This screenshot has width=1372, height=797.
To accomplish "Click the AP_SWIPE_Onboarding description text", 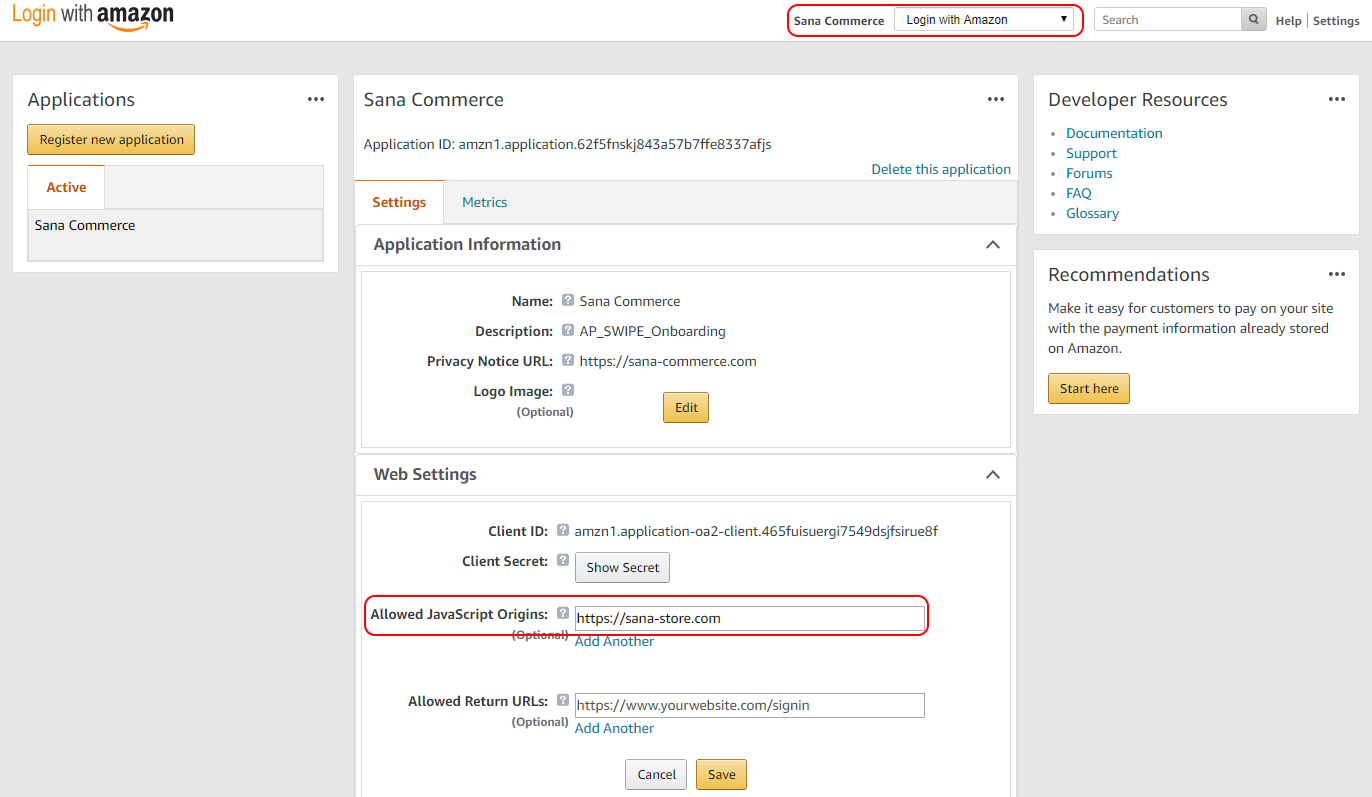I will [652, 331].
